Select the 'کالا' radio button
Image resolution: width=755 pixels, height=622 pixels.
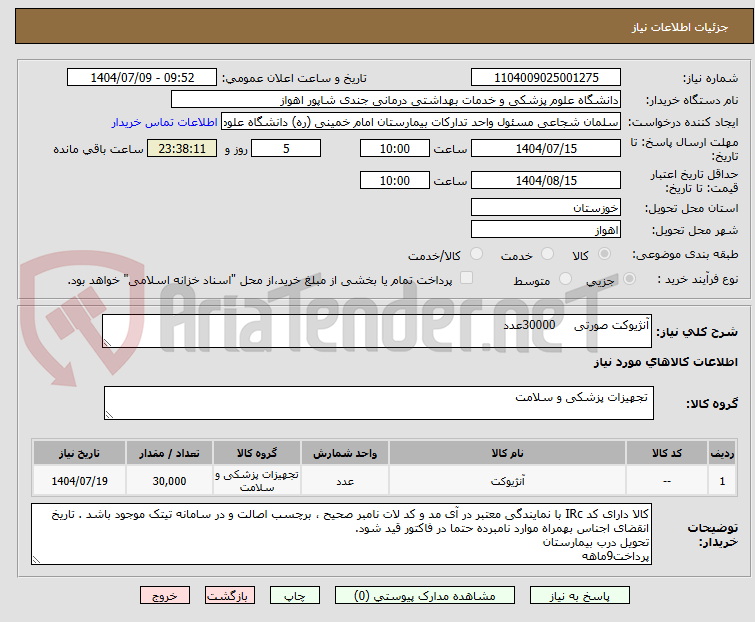coord(604,254)
